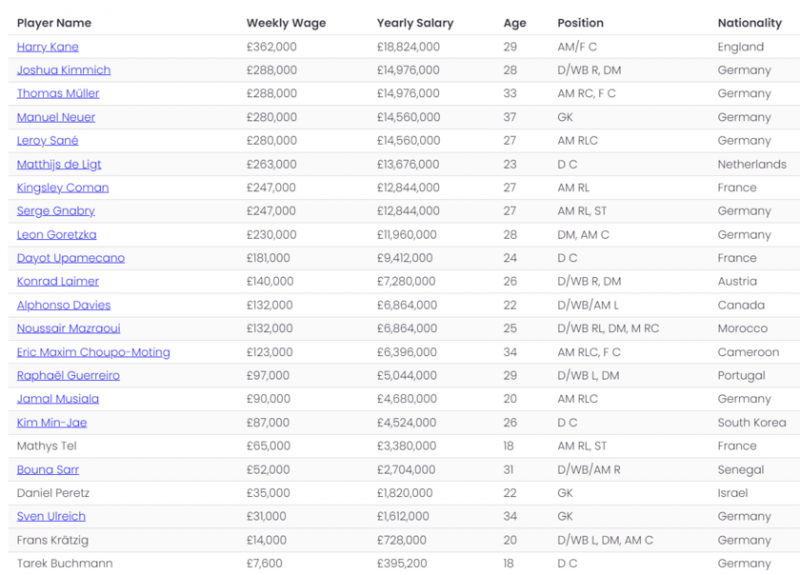Screen dimensions: 800x575
Task: Click Eric Maxim Choupo-Moting link
Action: click(93, 352)
